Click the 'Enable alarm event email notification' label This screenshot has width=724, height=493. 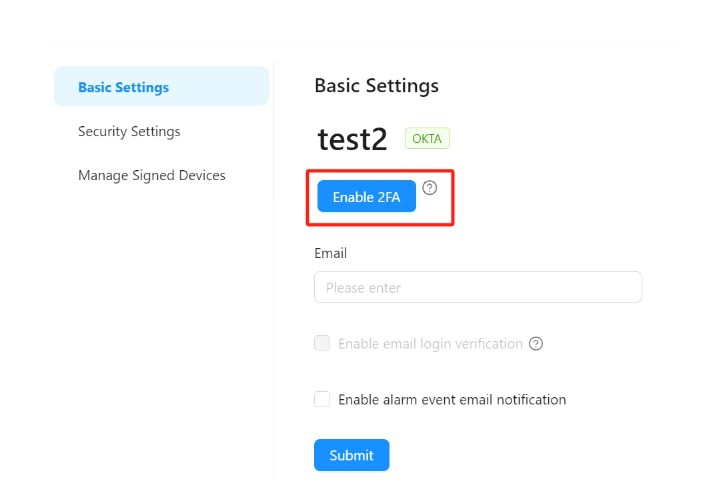(452, 399)
